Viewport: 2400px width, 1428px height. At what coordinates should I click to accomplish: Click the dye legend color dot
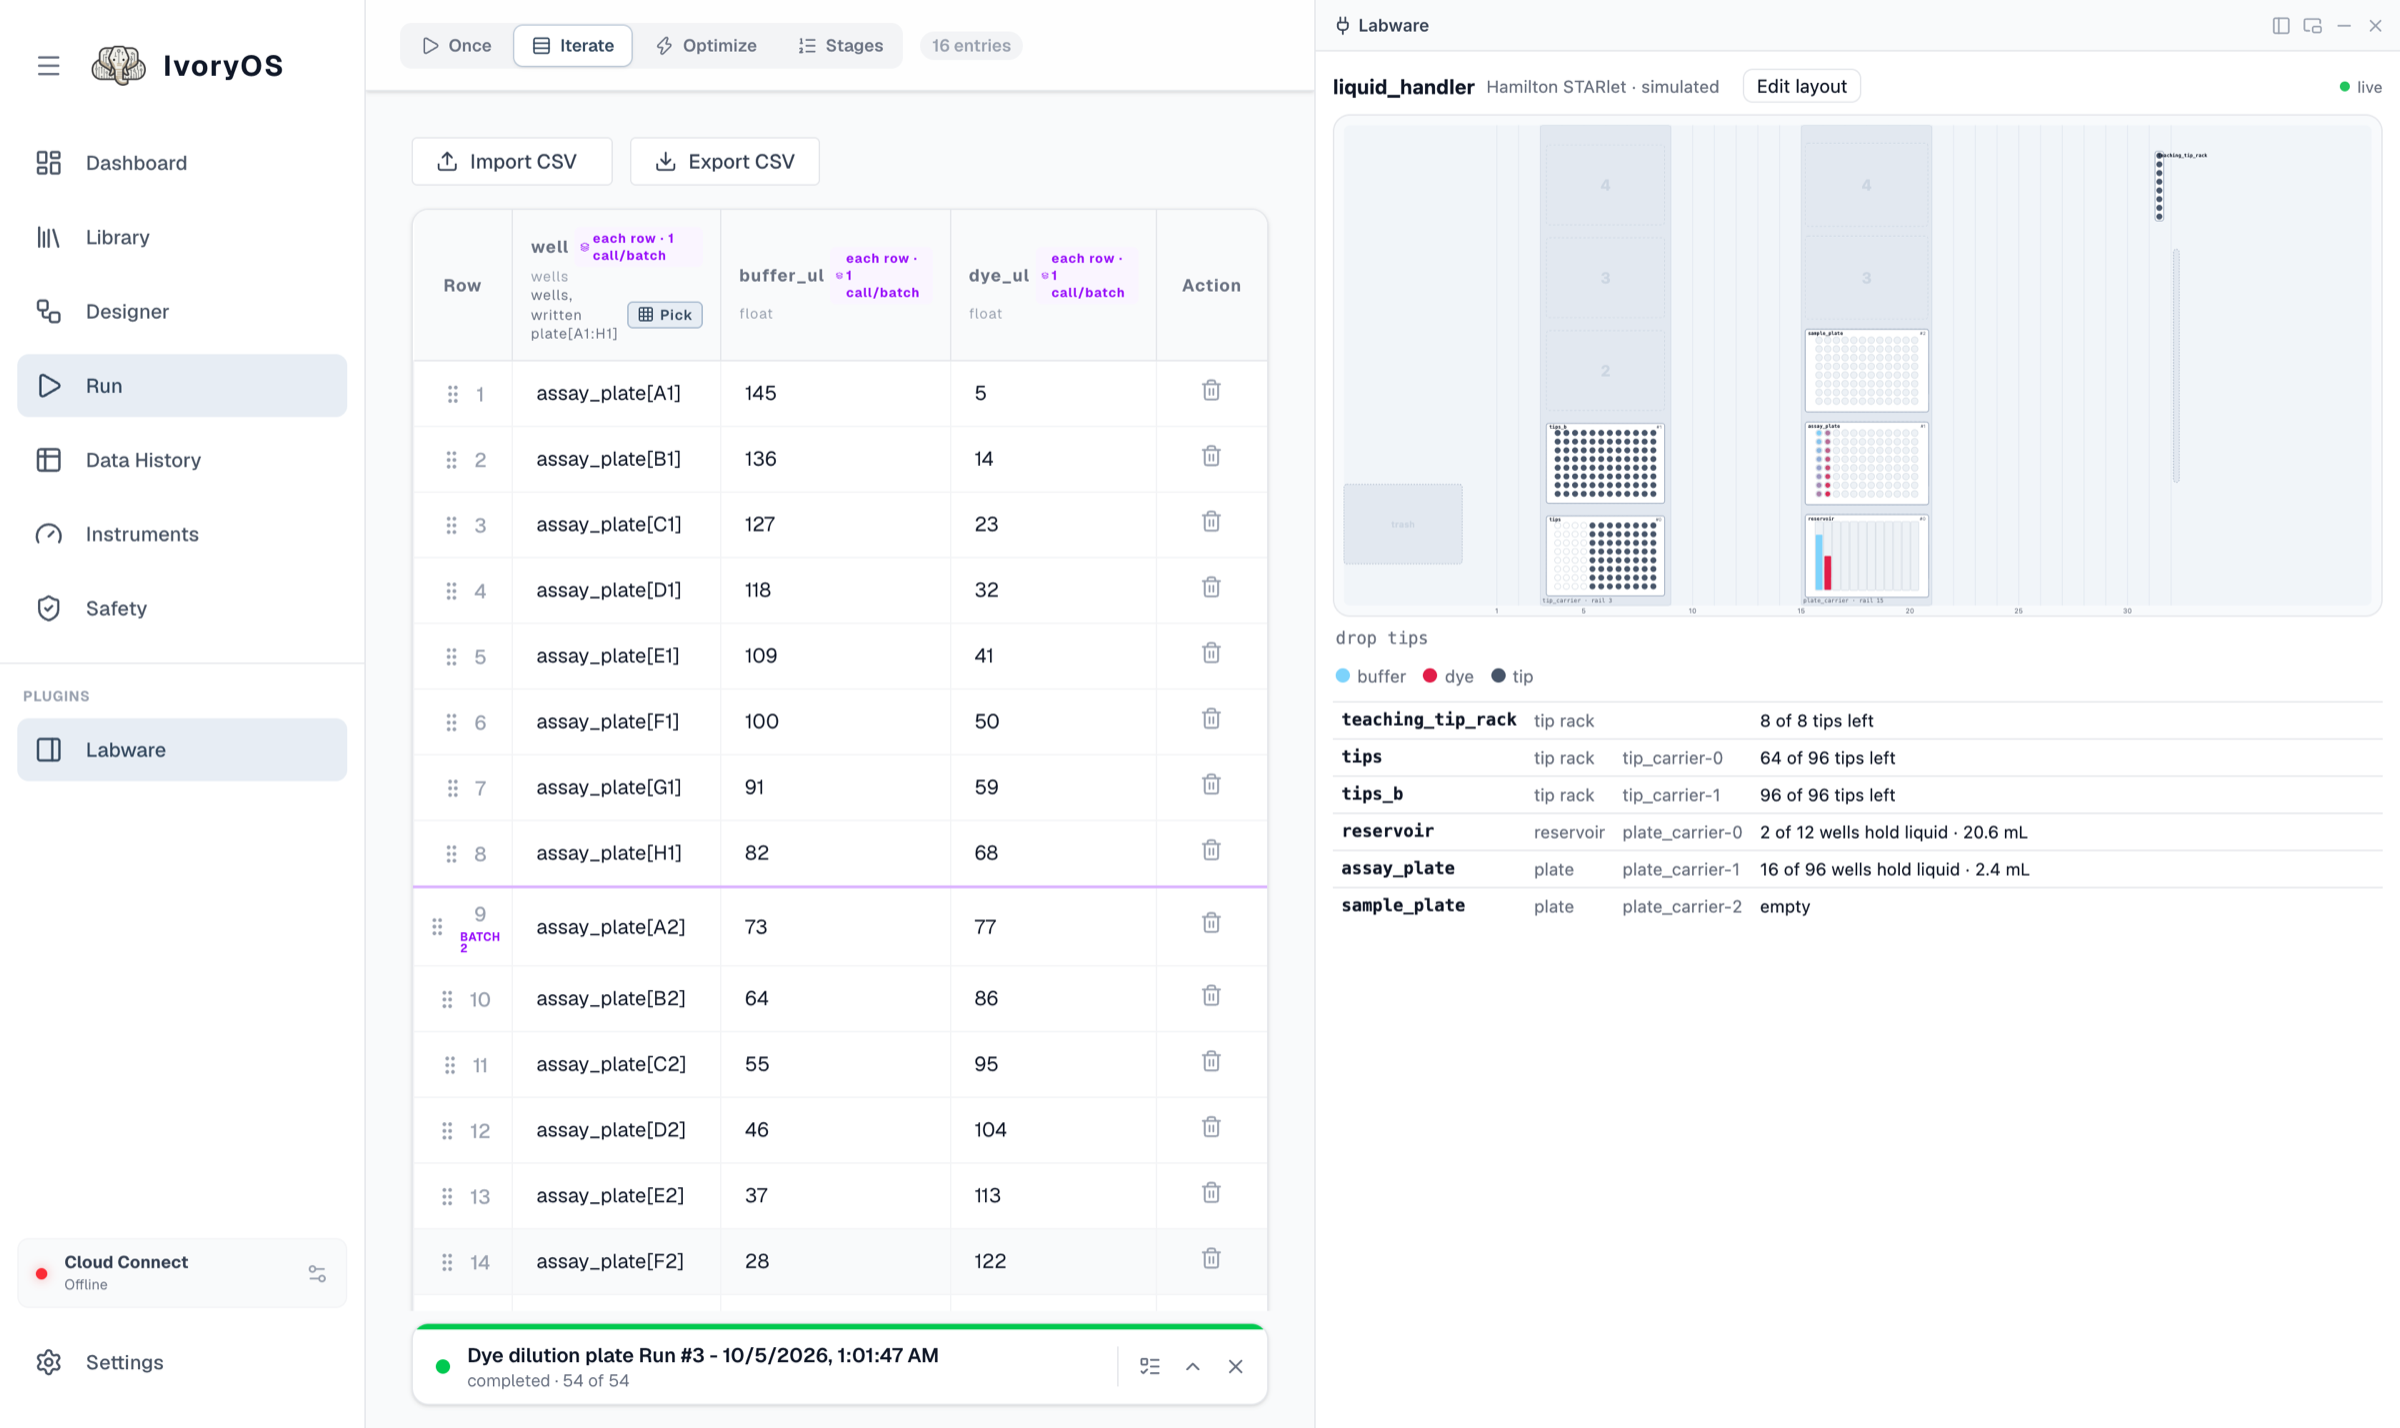1430,676
